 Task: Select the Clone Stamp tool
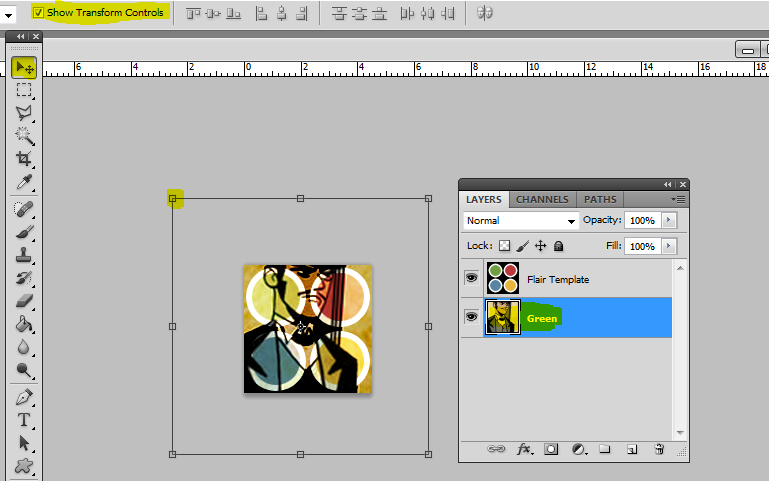[x=24, y=255]
